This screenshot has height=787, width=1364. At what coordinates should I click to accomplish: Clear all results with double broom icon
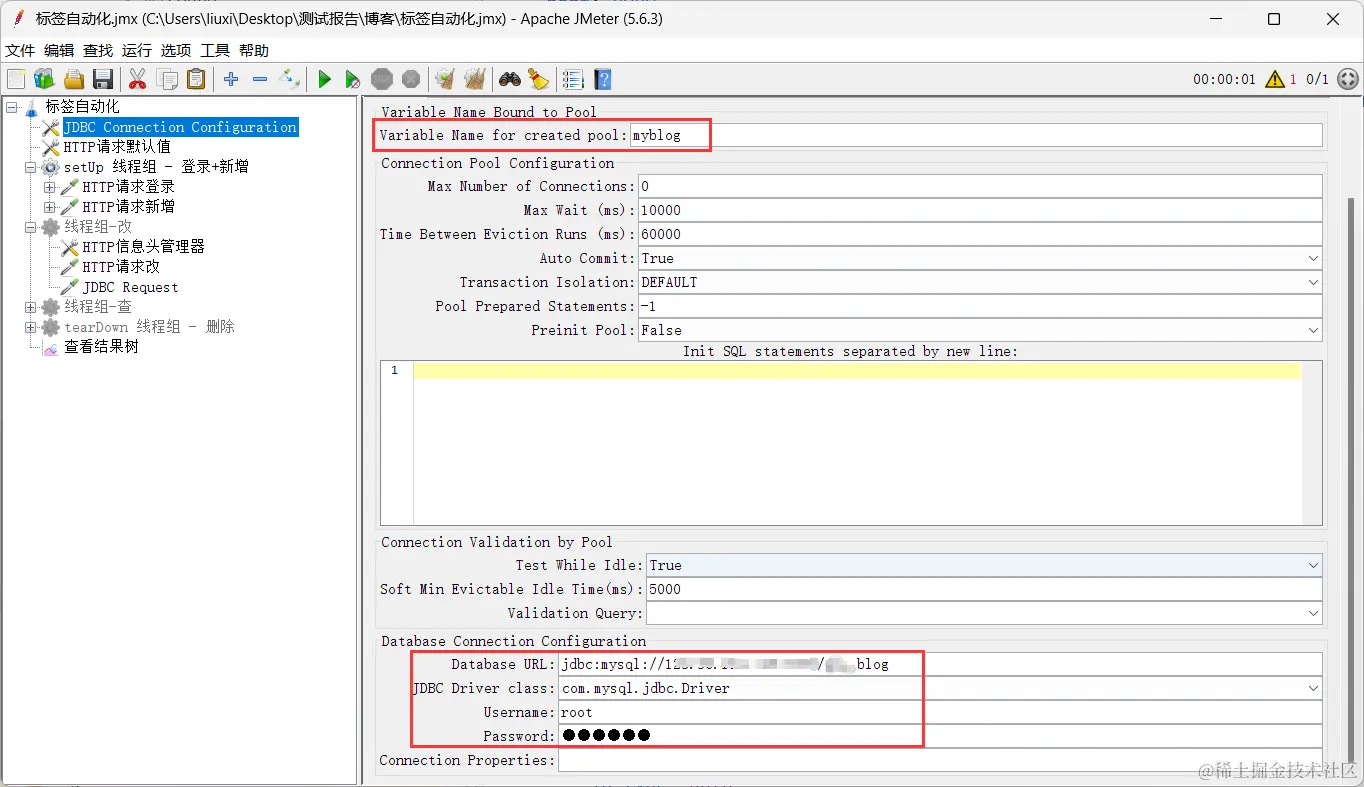coord(475,79)
